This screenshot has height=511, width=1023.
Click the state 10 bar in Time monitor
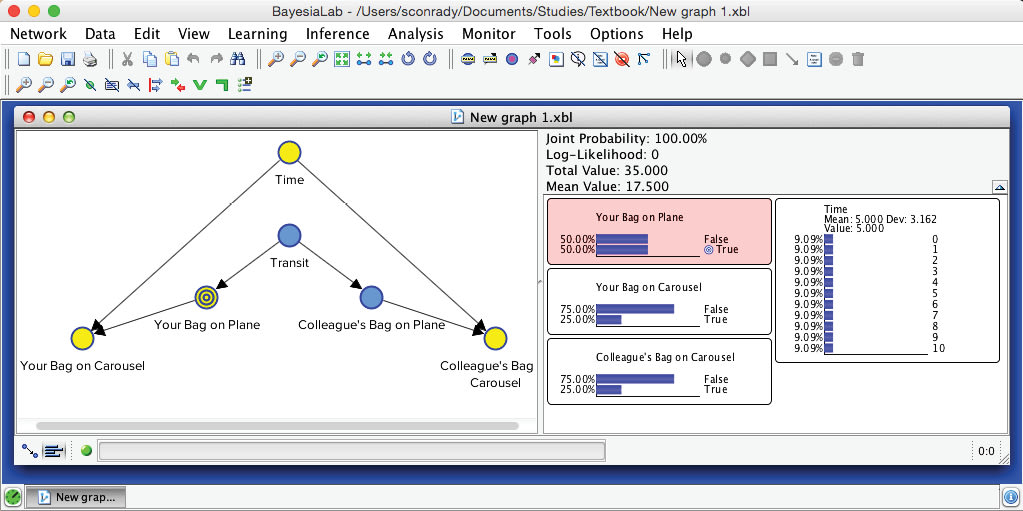click(829, 348)
